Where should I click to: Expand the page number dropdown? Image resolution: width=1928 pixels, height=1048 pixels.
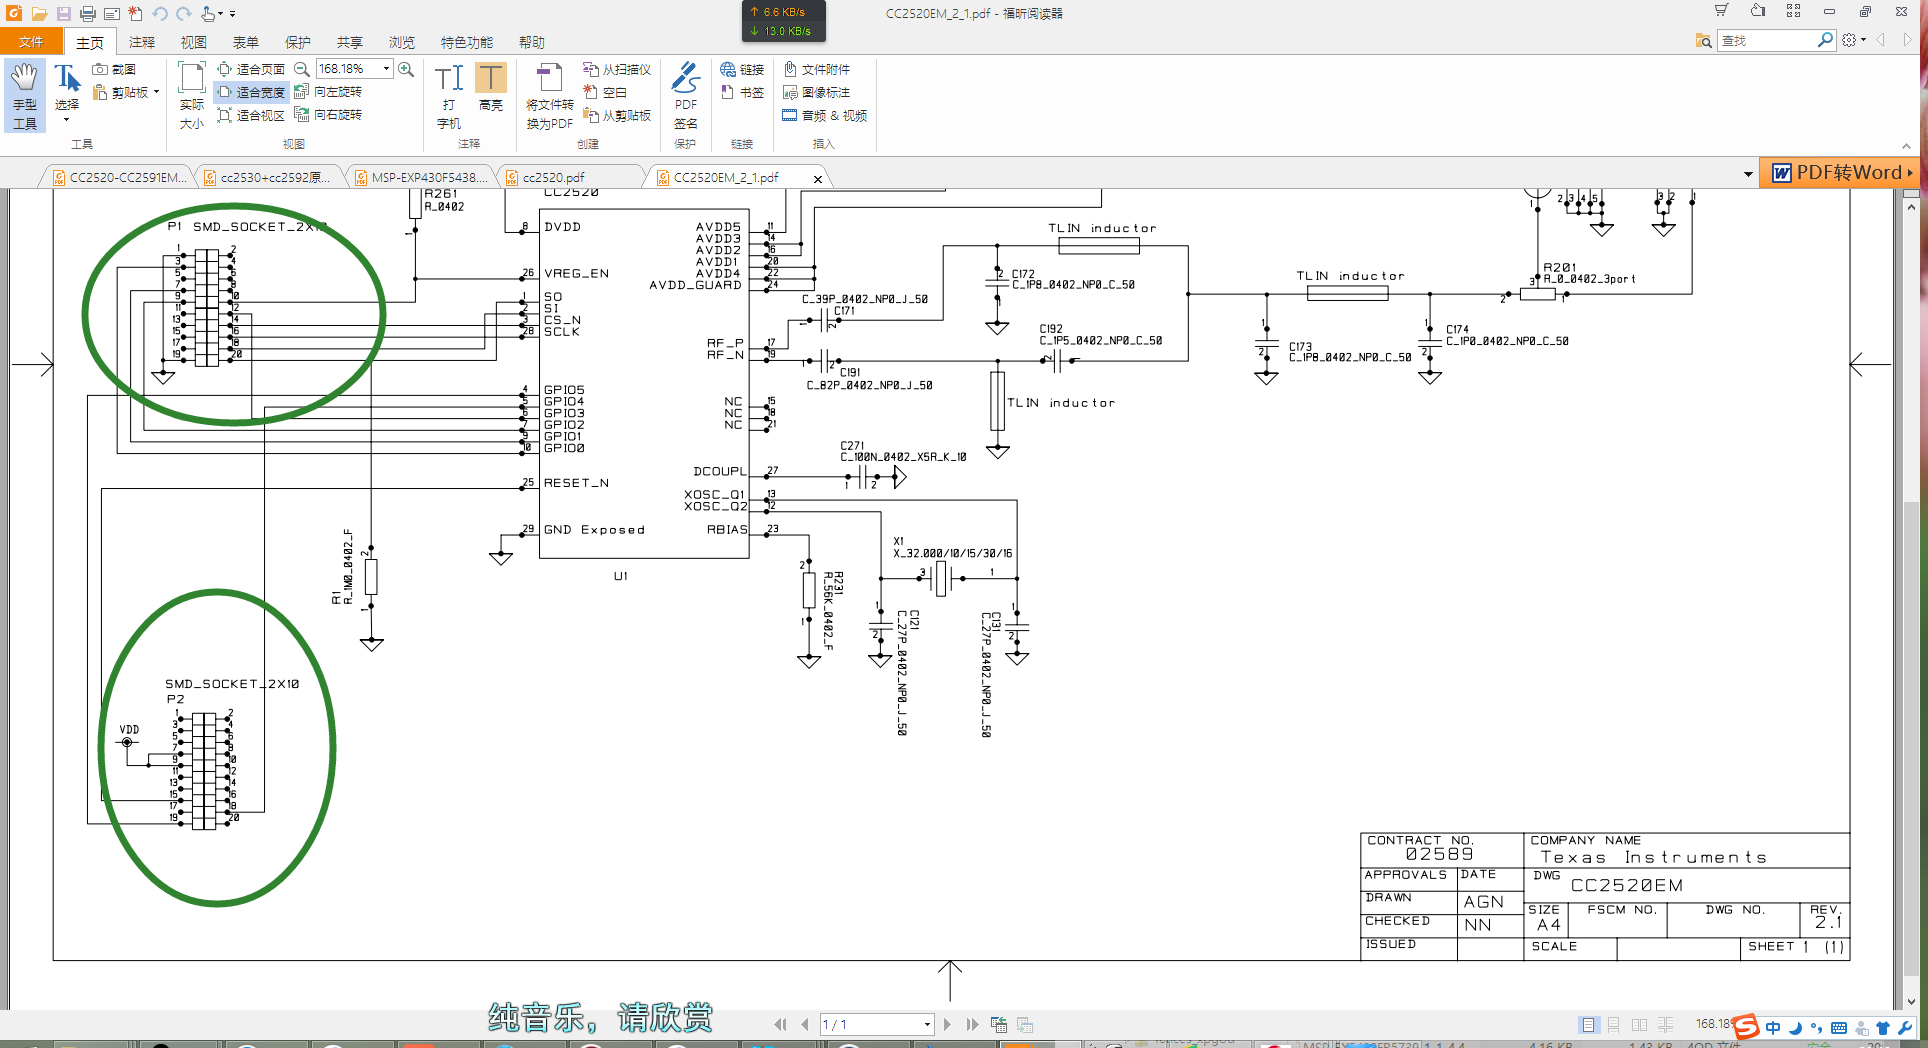pyautogui.click(x=927, y=1025)
